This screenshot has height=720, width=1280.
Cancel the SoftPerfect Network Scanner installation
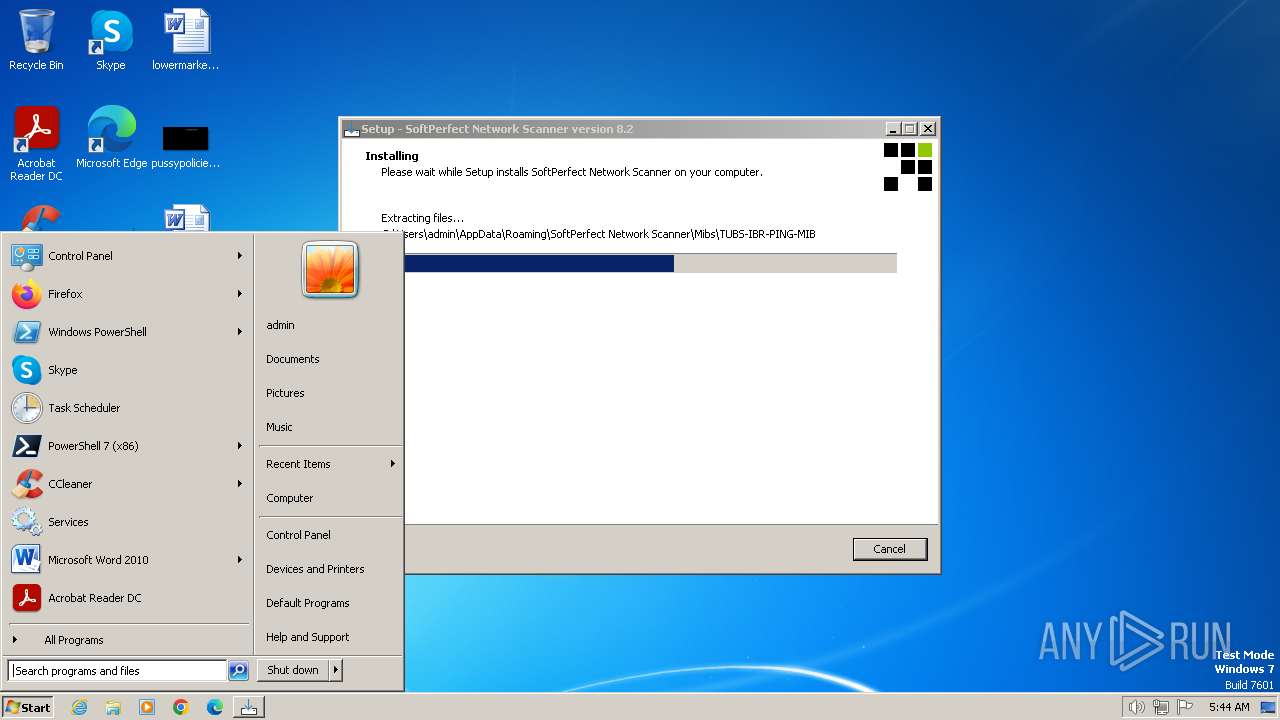(x=889, y=549)
